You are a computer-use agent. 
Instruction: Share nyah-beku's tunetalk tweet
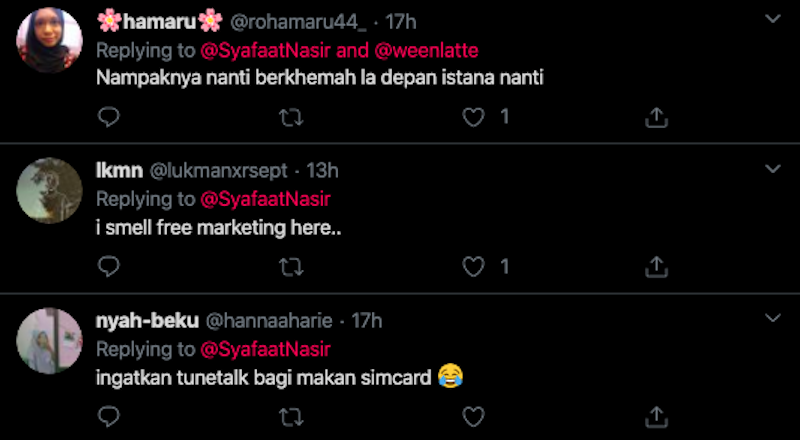[656, 416]
